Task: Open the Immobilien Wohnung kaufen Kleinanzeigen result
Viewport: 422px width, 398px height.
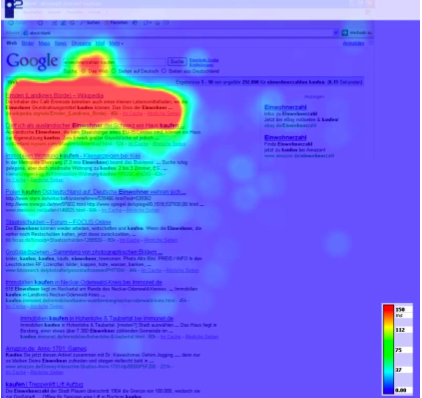Action: pos(73,156)
